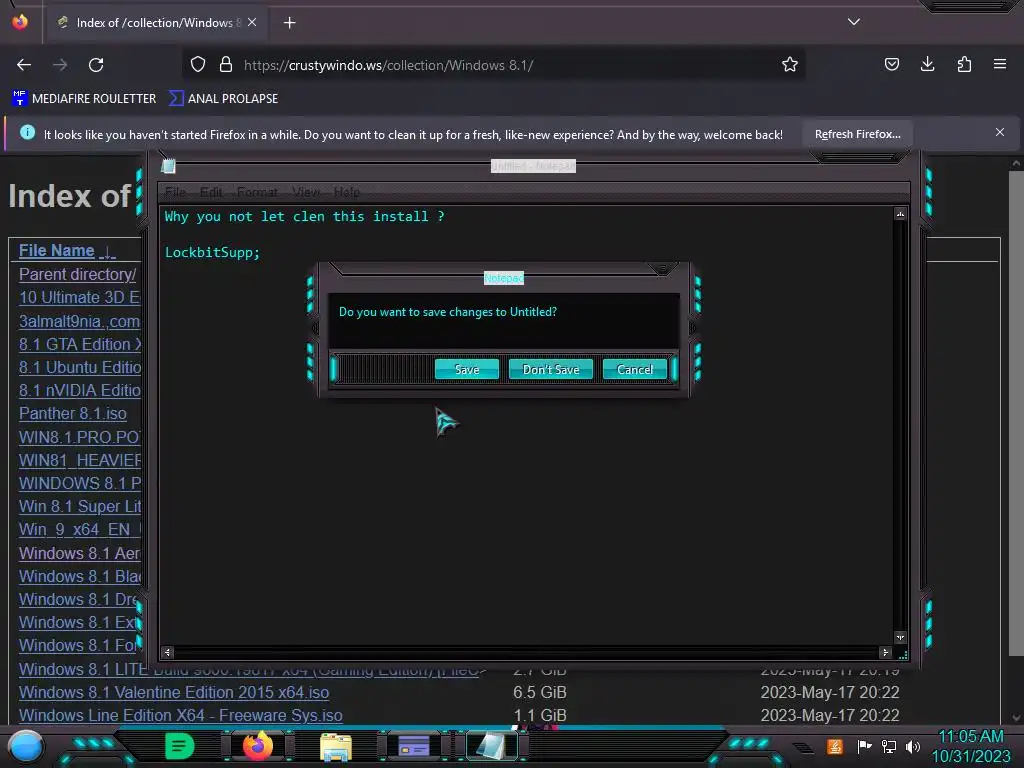1024x768 pixels.
Task: Open Notepad's File menu
Action: point(175,192)
